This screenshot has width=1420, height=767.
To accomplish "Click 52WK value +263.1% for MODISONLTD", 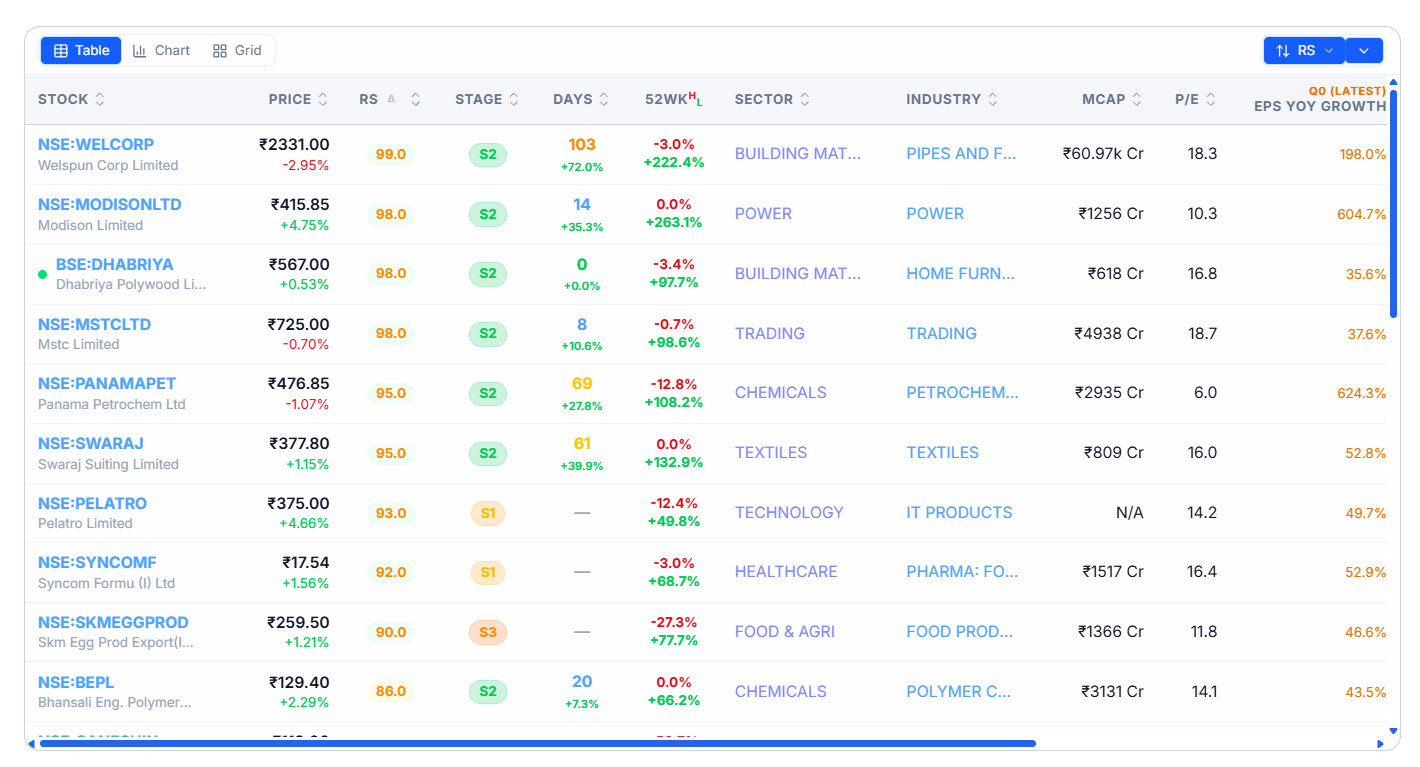I will click(674, 222).
